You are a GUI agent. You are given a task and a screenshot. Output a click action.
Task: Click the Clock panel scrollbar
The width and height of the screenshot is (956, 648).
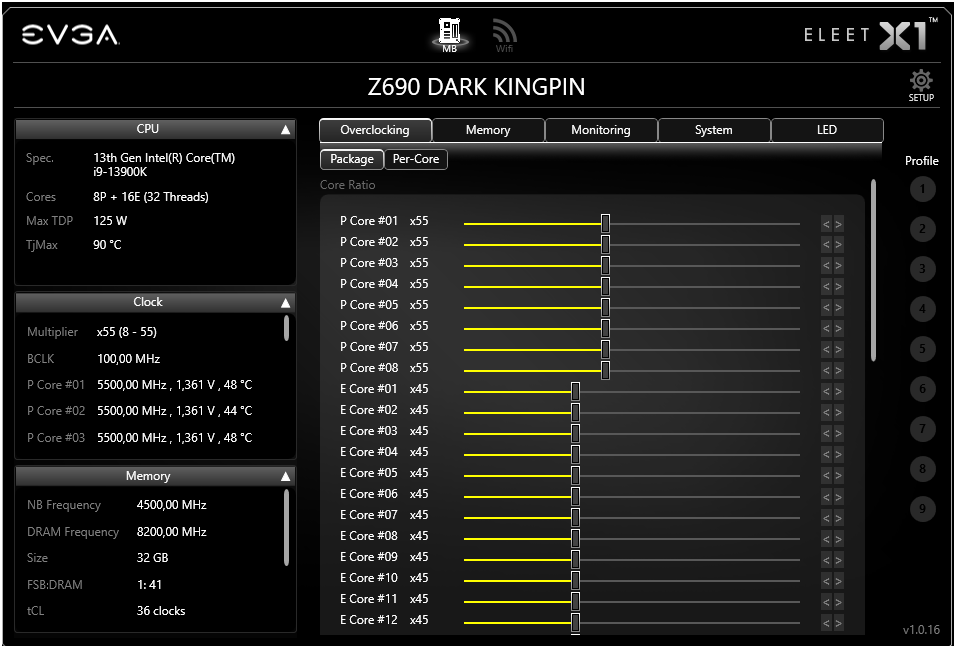point(286,328)
